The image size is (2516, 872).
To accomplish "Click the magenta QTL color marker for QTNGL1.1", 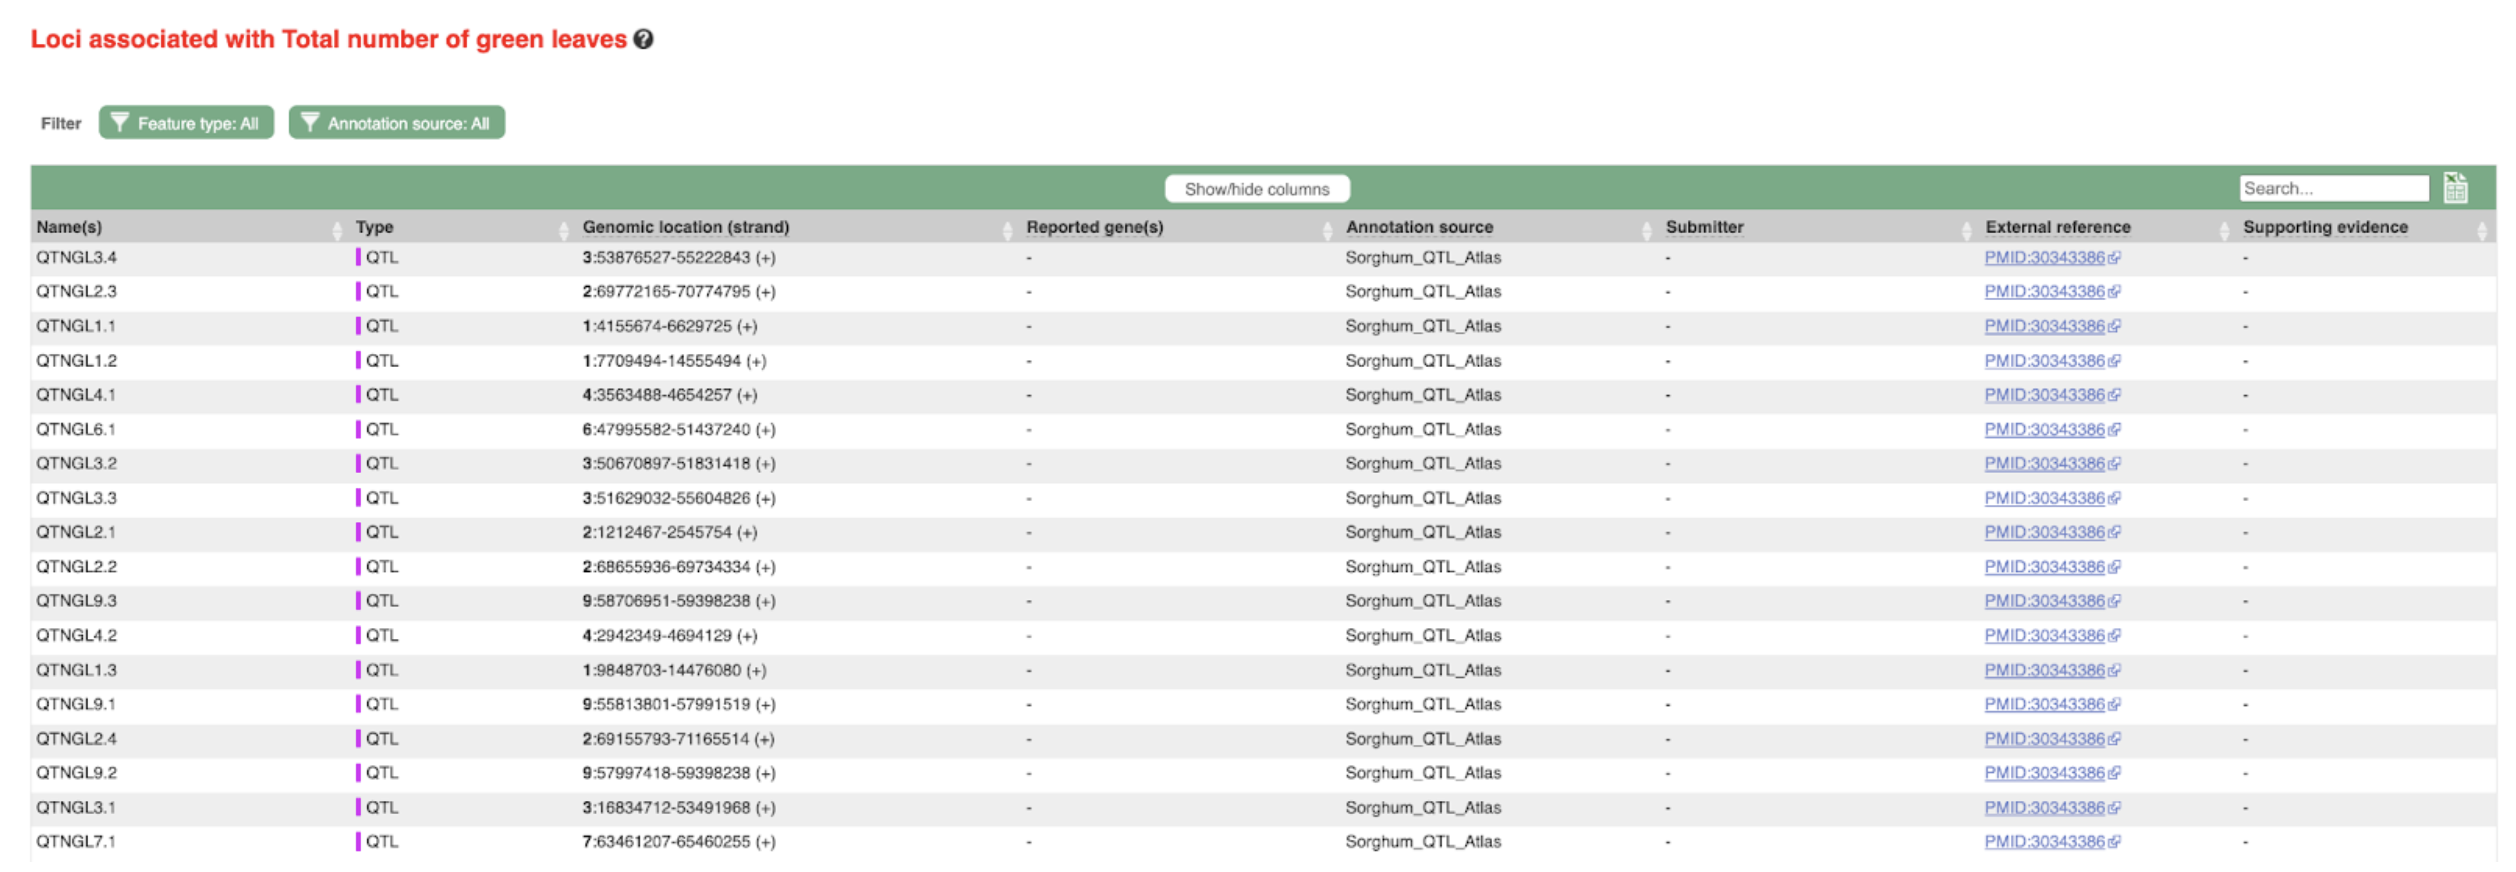I will tap(358, 326).
